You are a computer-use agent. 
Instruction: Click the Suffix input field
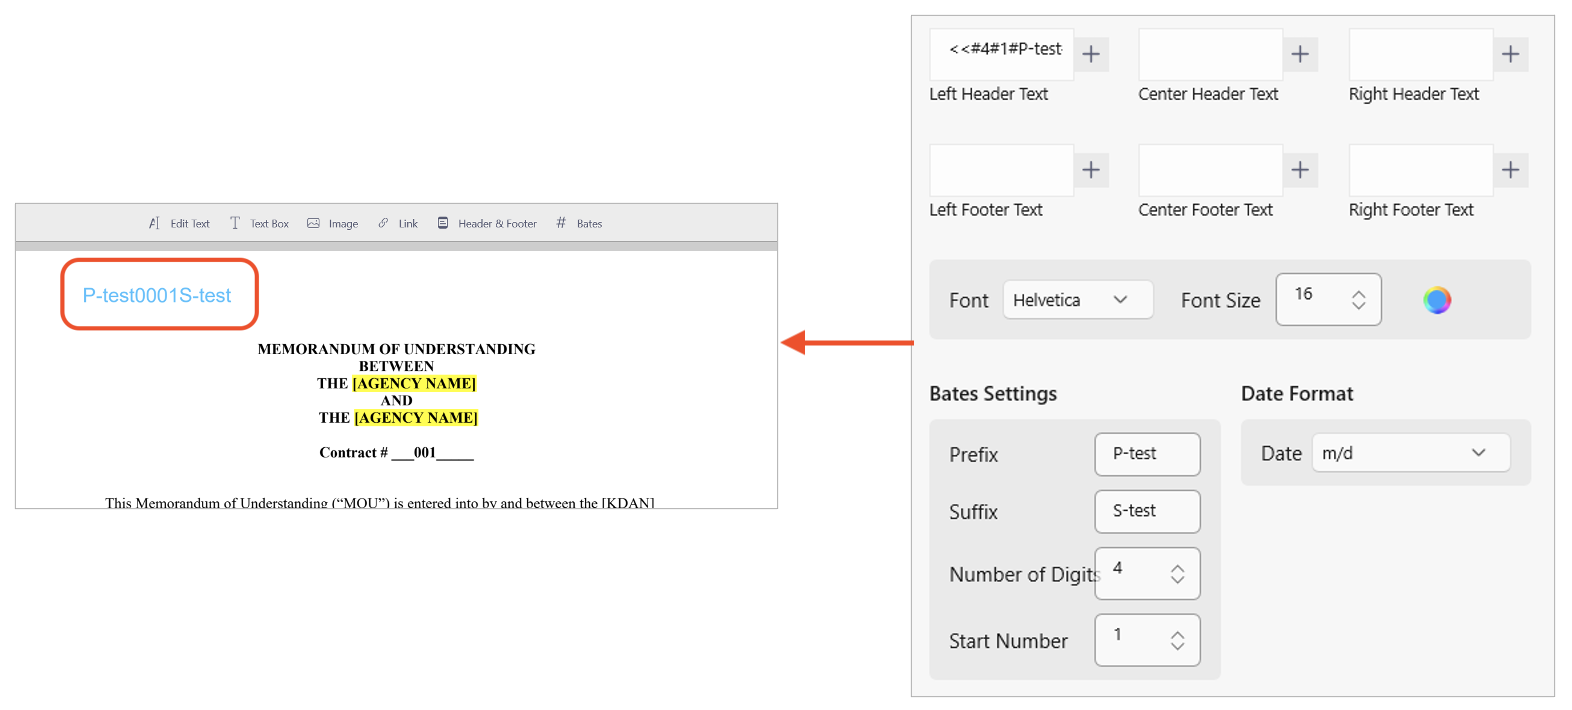point(1146,511)
